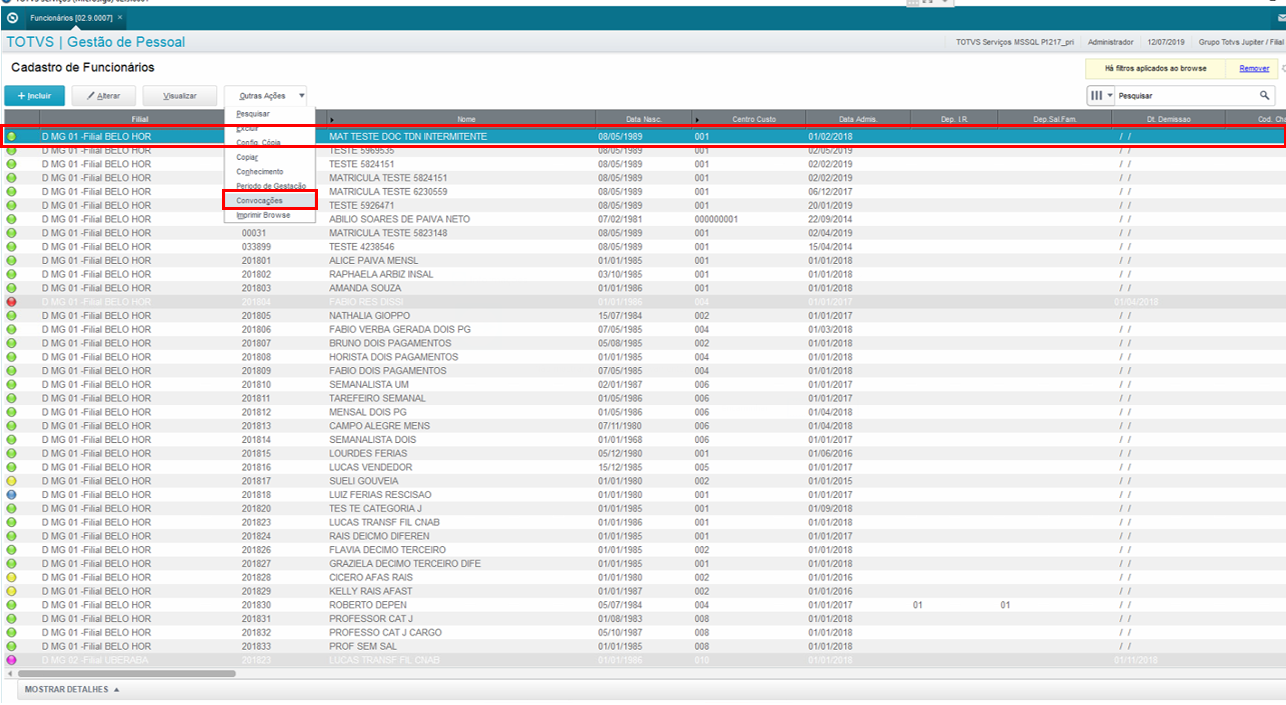This screenshot has width=1286, height=705.
Task: Click Remover link to clear filters
Action: [x=1254, y=69]
